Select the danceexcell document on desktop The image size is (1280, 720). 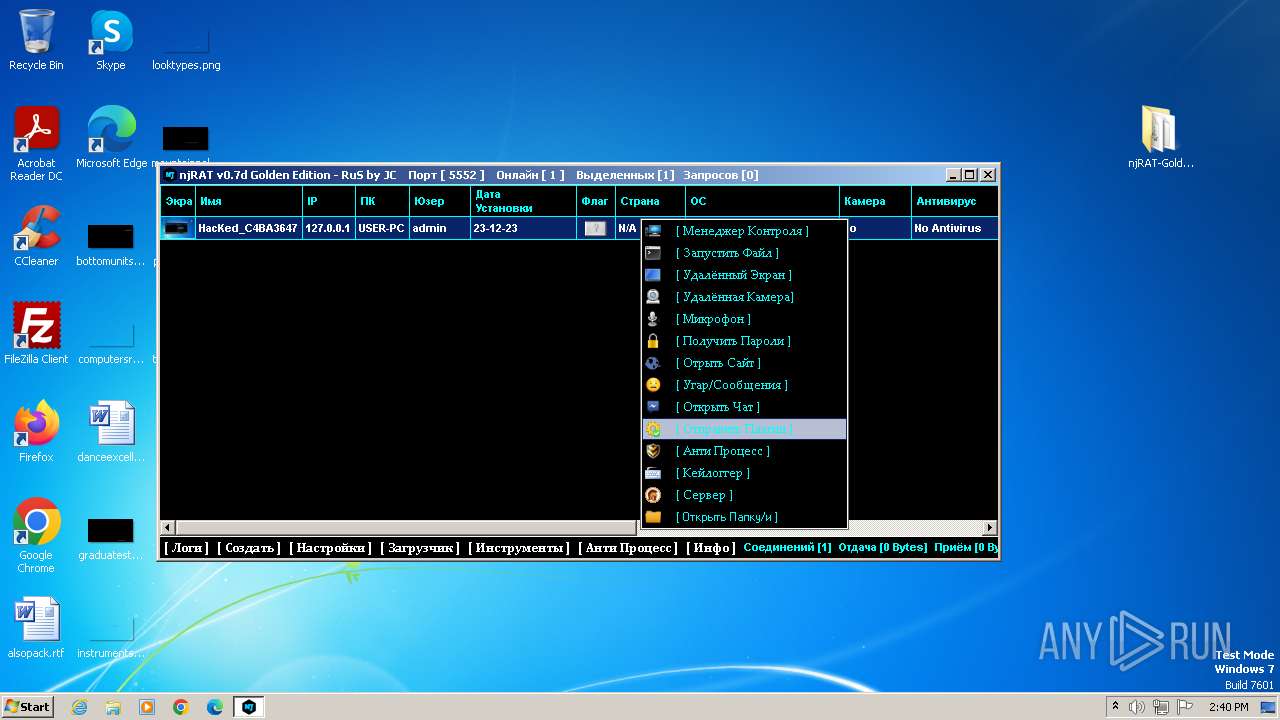pyautogui.click(x=111, y=431)
